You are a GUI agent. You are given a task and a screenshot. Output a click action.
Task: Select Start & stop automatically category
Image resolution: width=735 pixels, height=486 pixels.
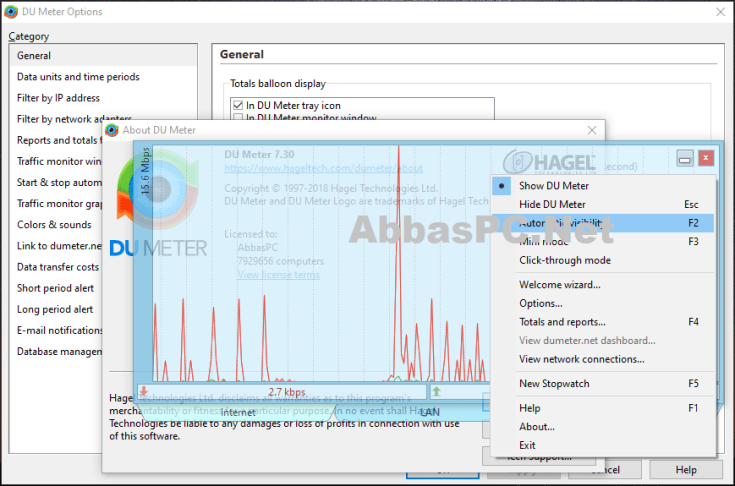59,182
